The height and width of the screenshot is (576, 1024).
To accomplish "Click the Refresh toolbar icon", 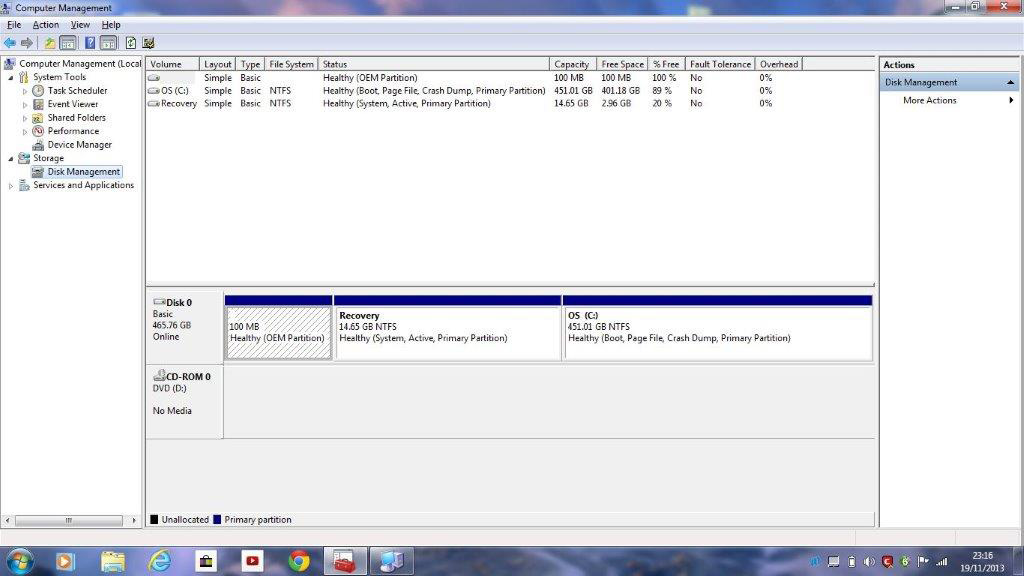I will pos(131,43).
